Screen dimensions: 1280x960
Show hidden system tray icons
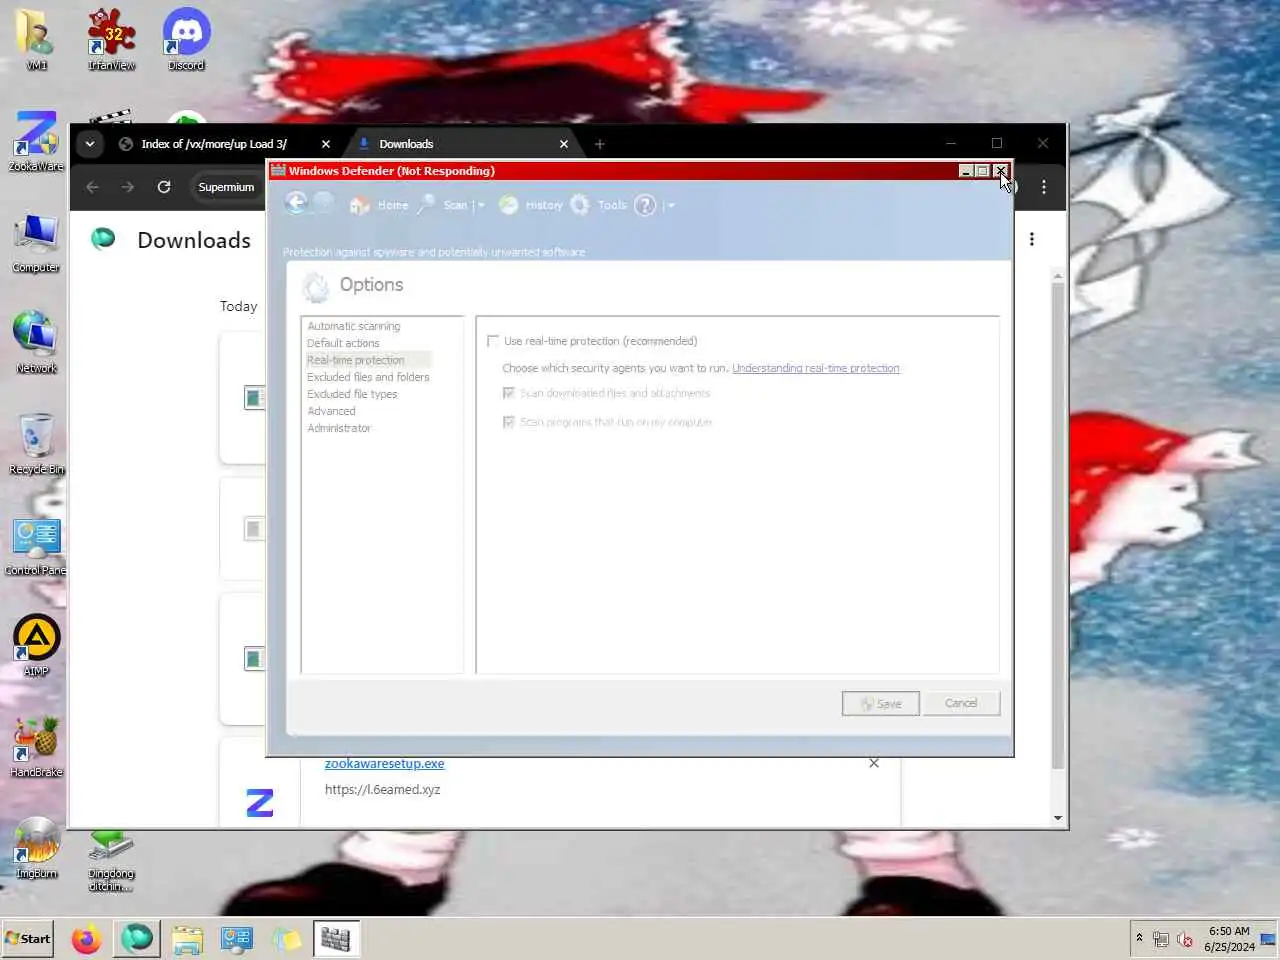tap(1138, 938)
